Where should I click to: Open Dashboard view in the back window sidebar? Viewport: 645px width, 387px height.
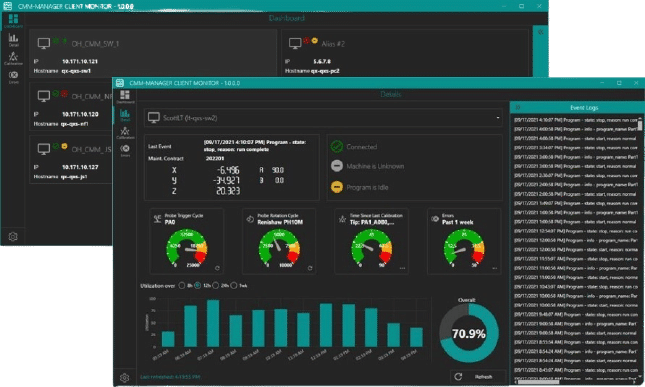coord(13,21)
